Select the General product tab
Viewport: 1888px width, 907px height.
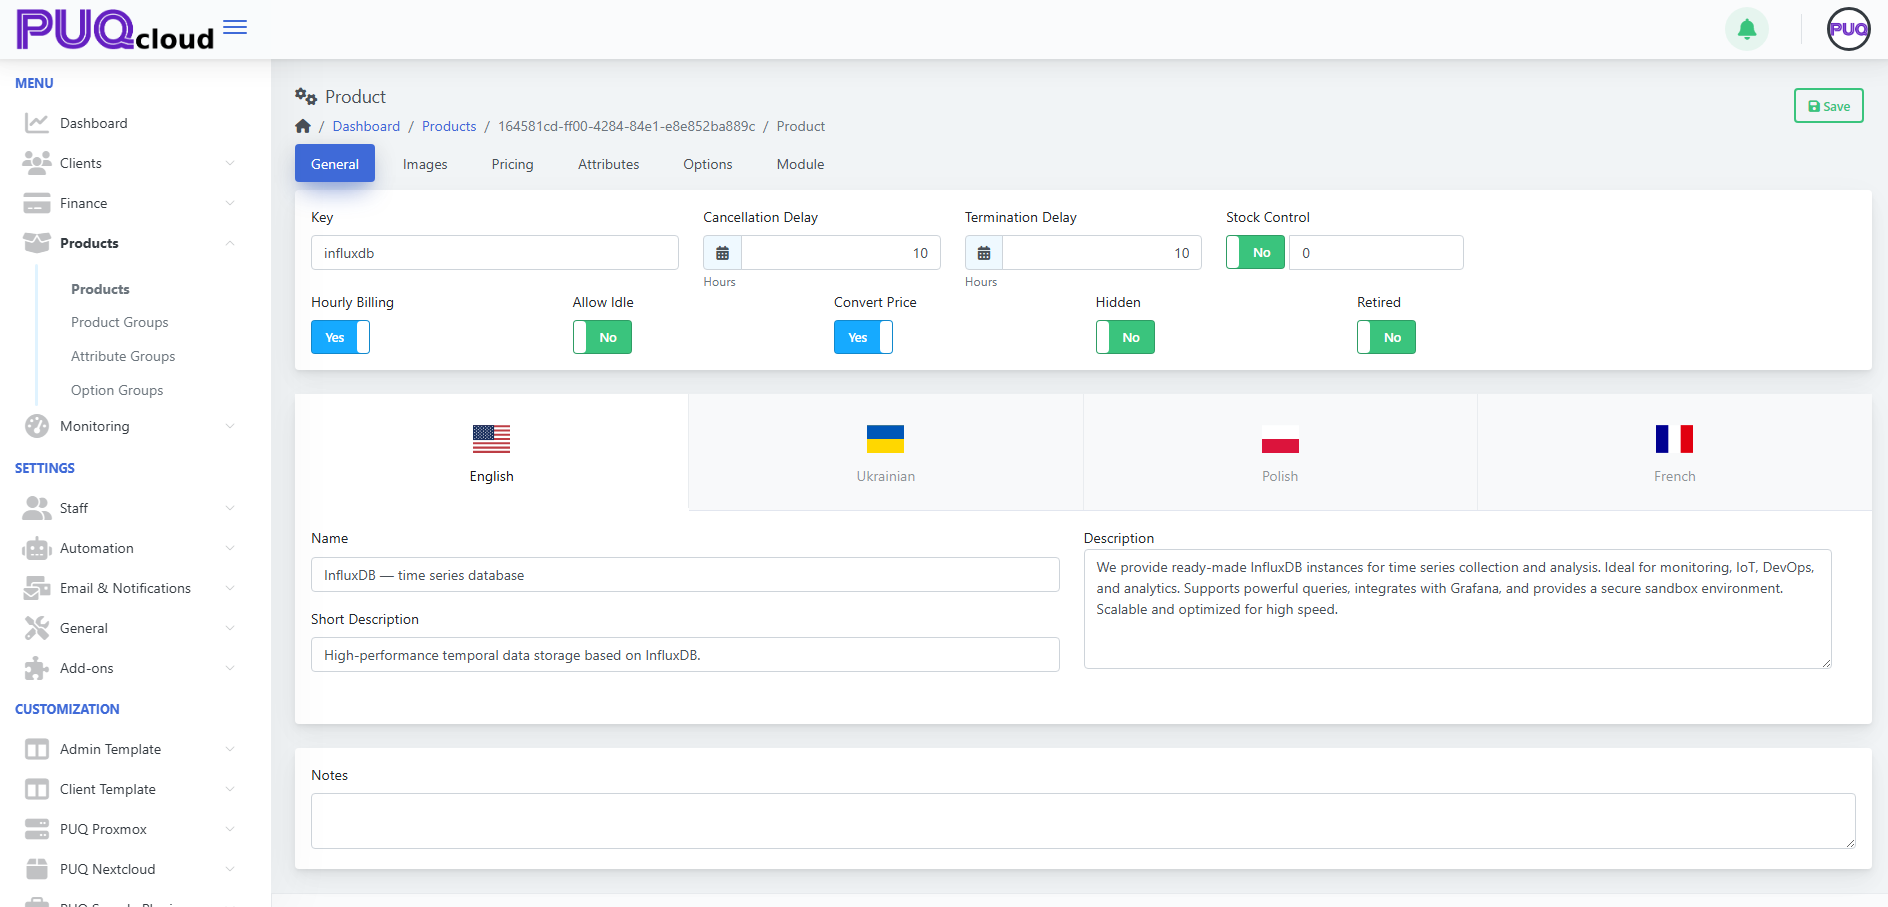335,164
